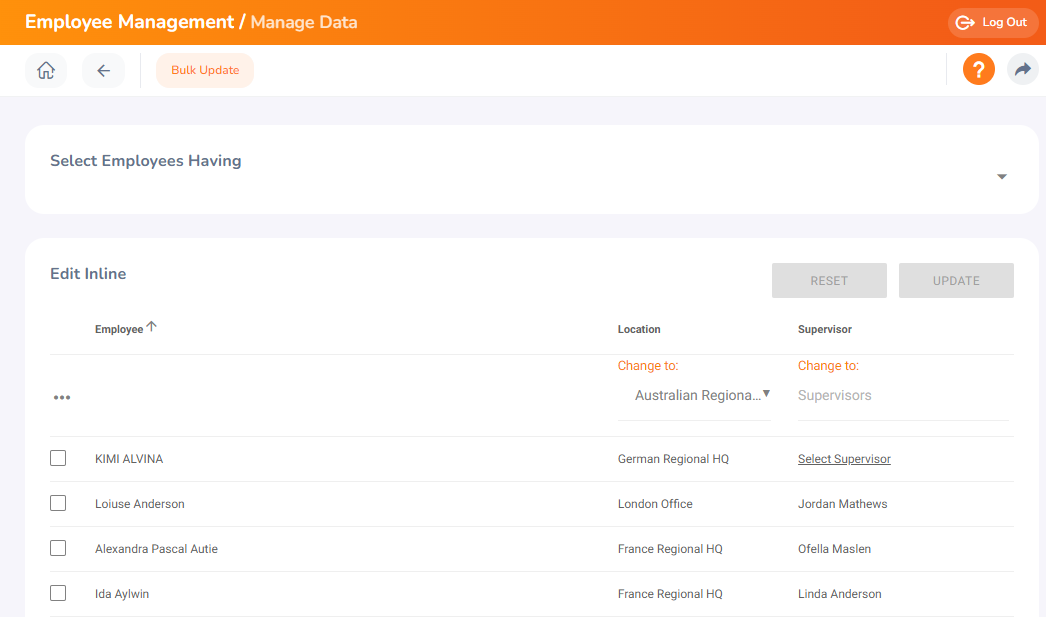The height and width of the screenshot is (617, 1046).
Task: Open the three-dots row options menu
Action: coord(62,397)
